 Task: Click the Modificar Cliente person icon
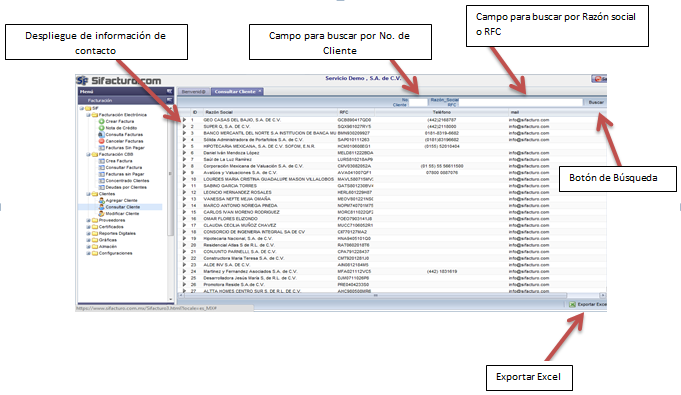pyautogui.click(x=102, y=213)
